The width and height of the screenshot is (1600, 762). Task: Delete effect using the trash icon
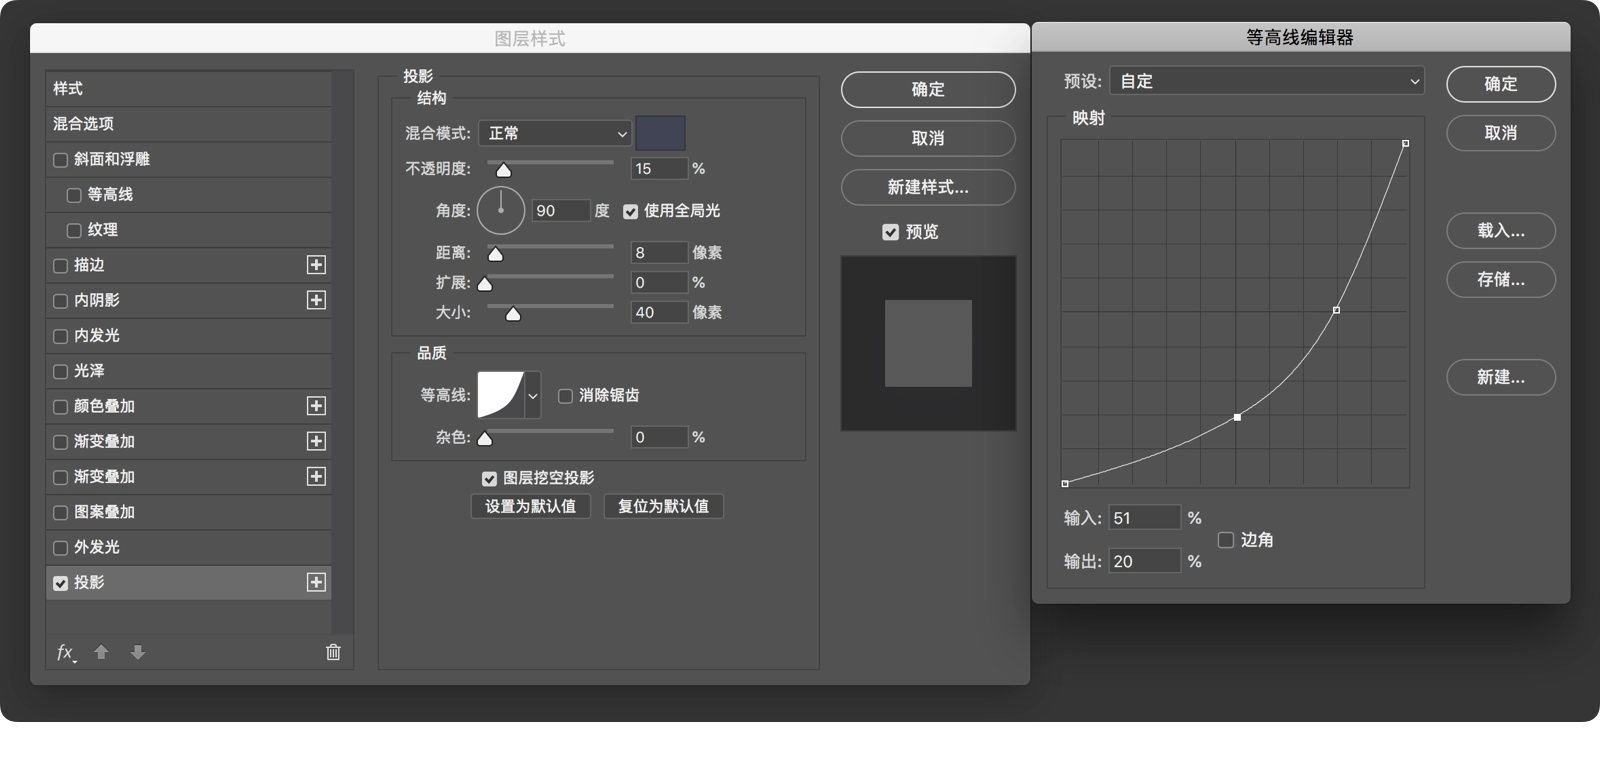point(333,652)
